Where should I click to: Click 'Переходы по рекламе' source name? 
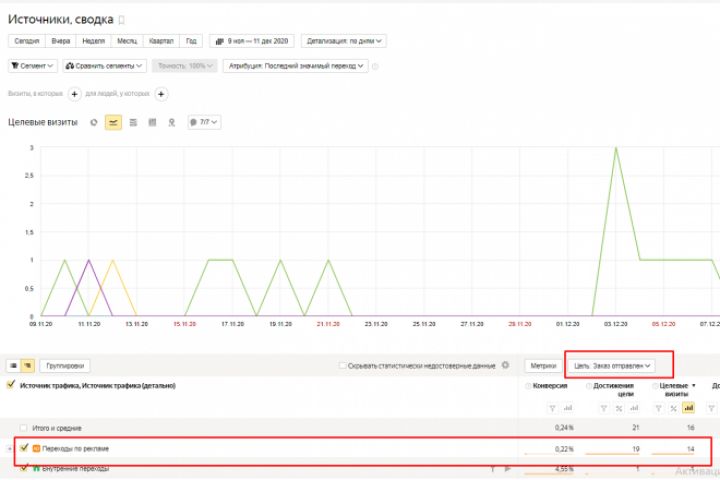pos(75,449)
